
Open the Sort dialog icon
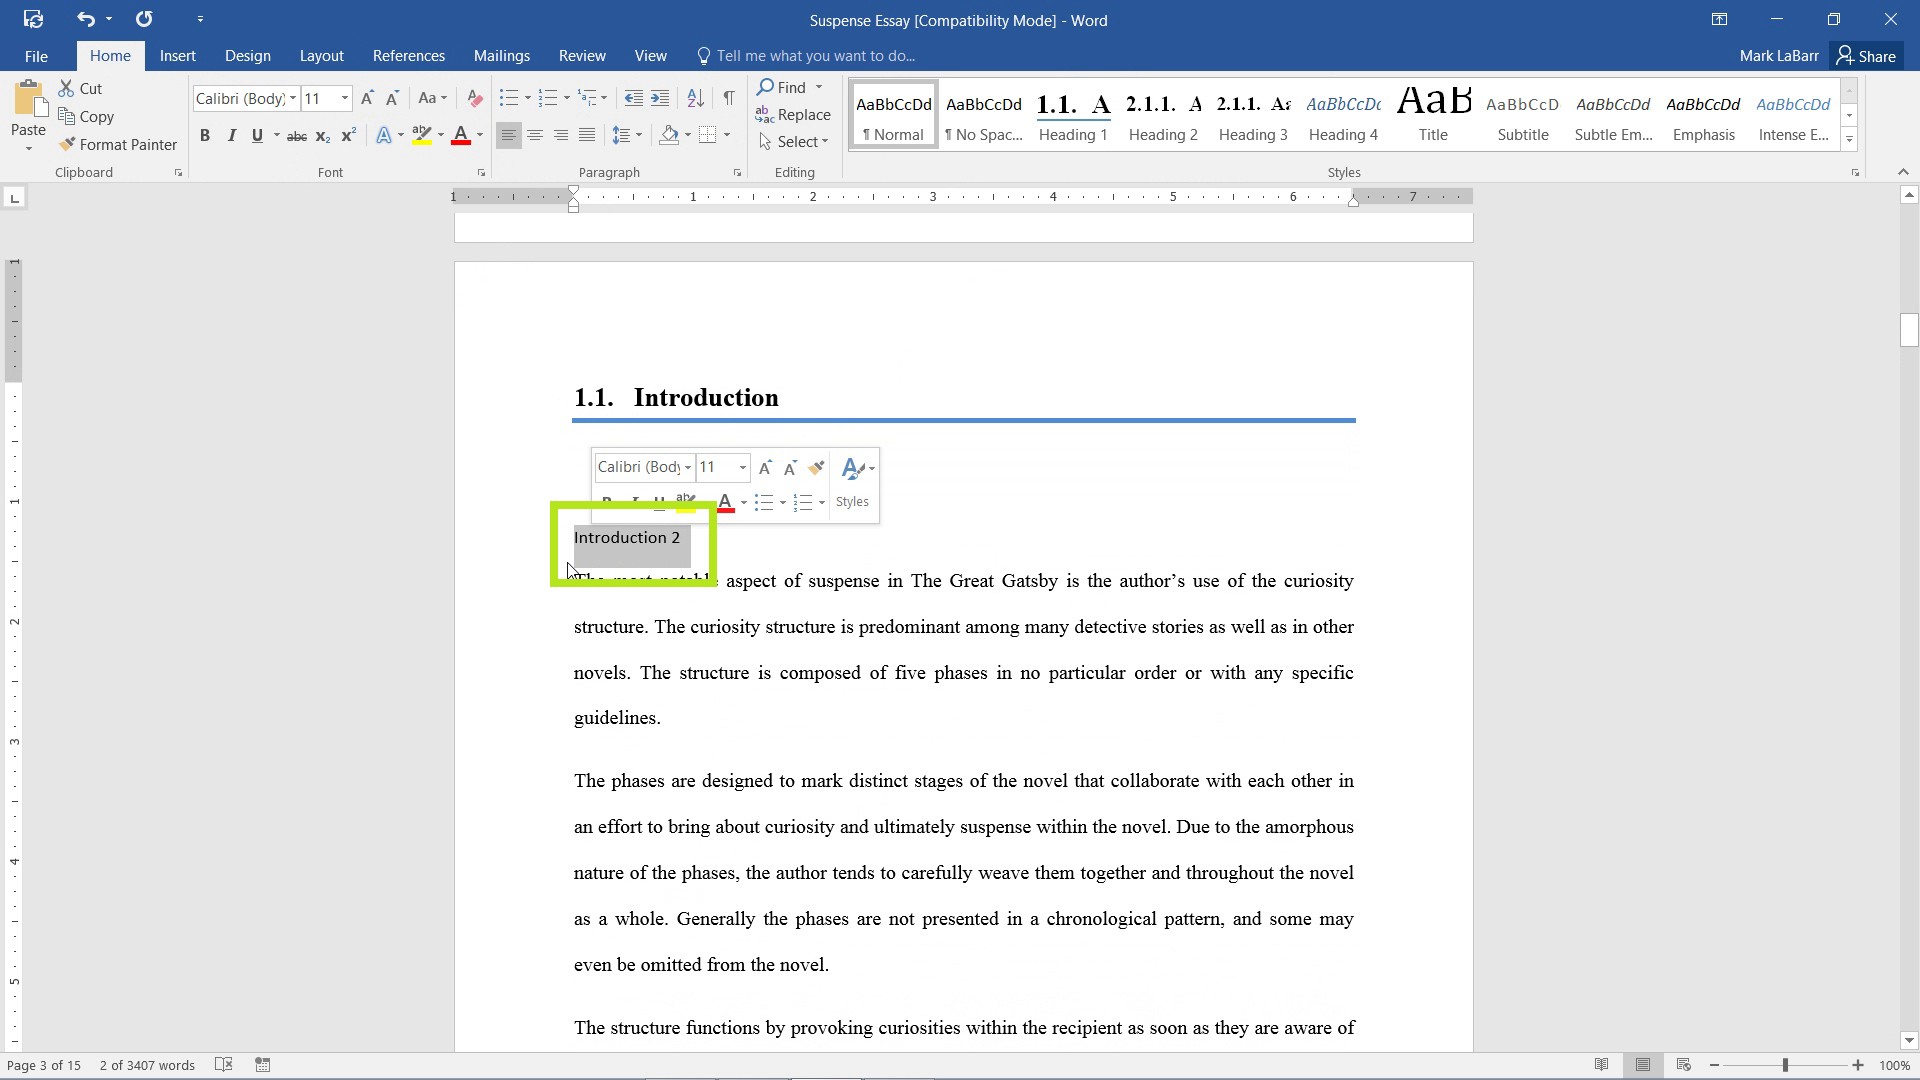point(696,98)
